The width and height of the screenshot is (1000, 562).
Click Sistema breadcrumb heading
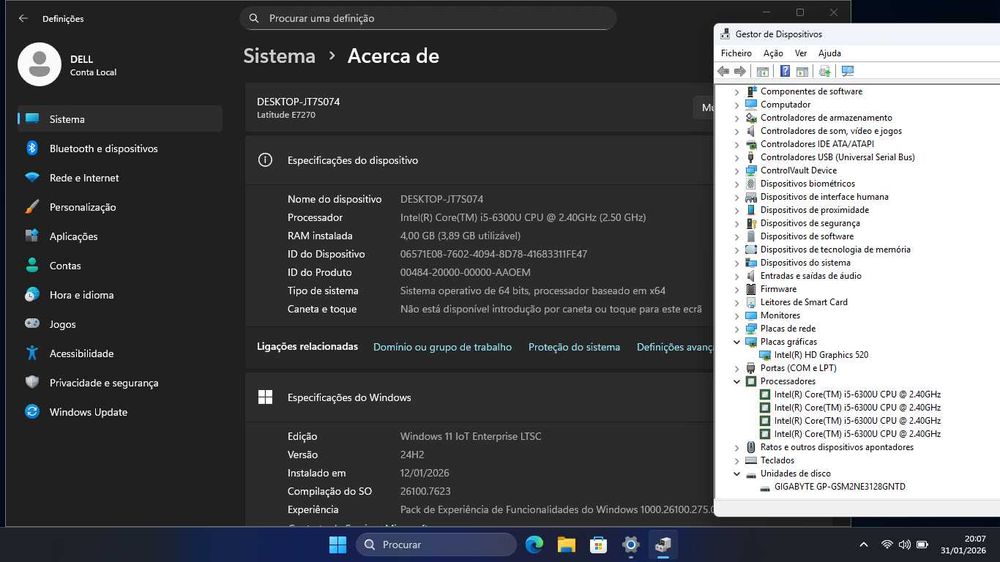point(279,56)
